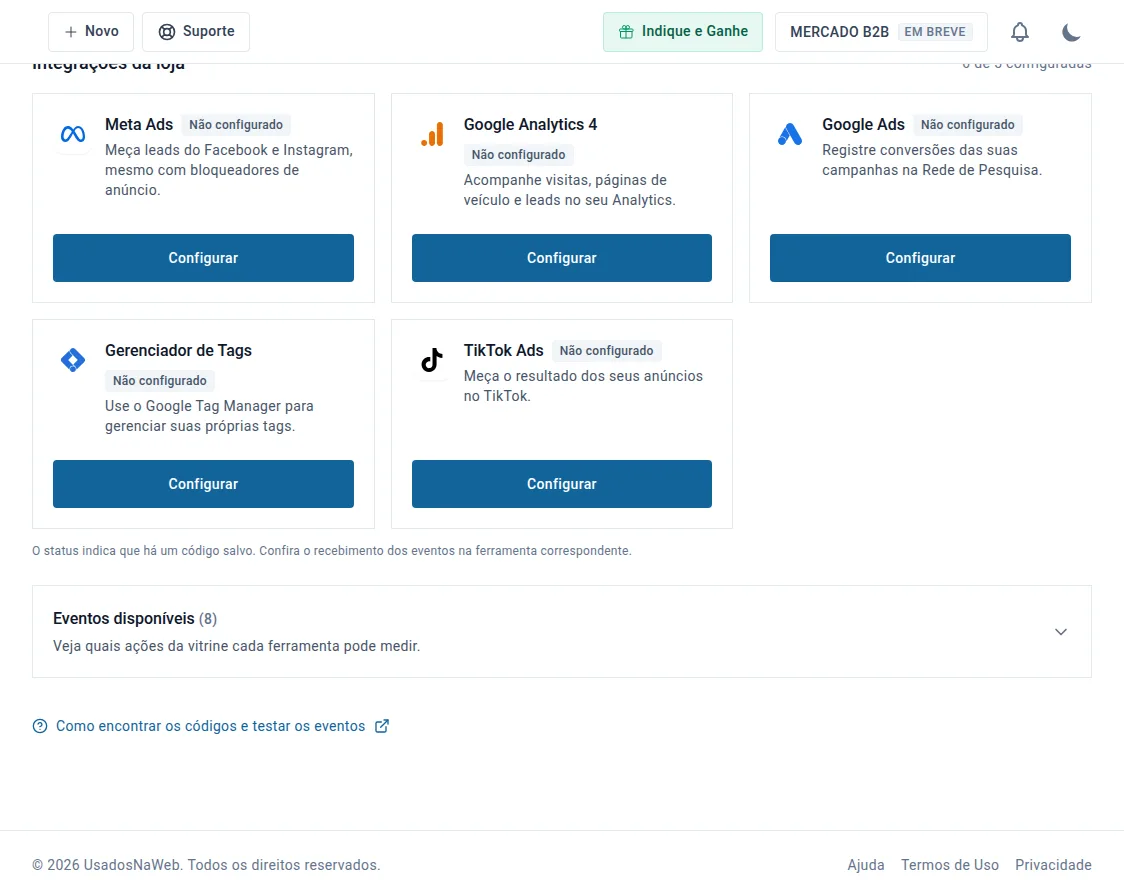Open link about finding codes and testing events

point(210,726)
